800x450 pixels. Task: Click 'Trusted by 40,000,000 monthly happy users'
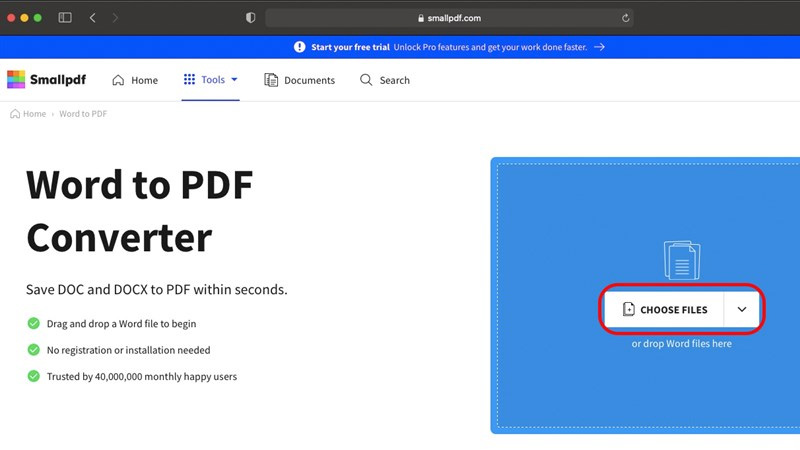142,377
